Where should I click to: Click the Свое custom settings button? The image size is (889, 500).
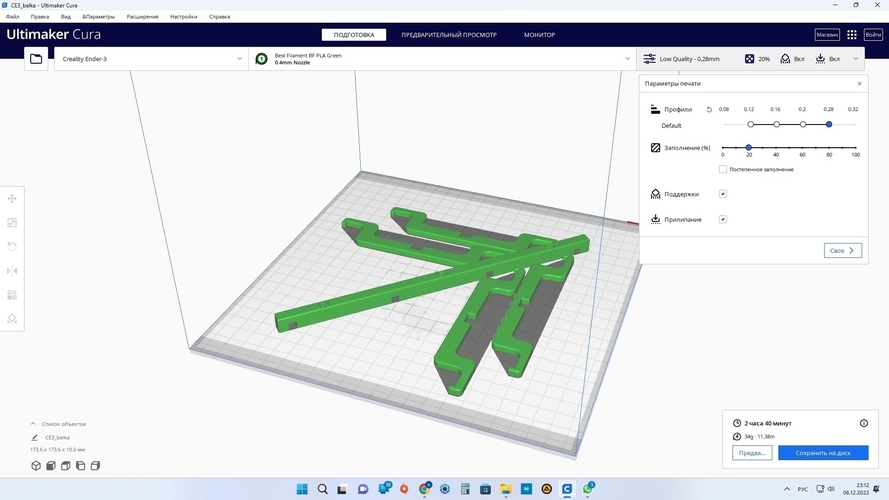click(x=843, y=251)
